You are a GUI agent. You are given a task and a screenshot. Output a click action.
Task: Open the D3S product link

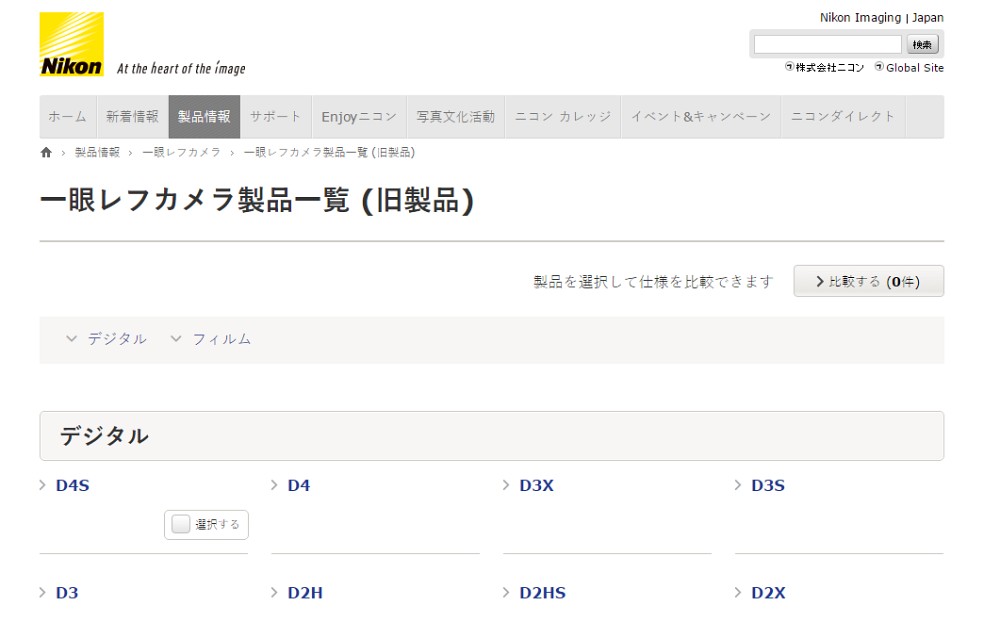coord(768,486)
